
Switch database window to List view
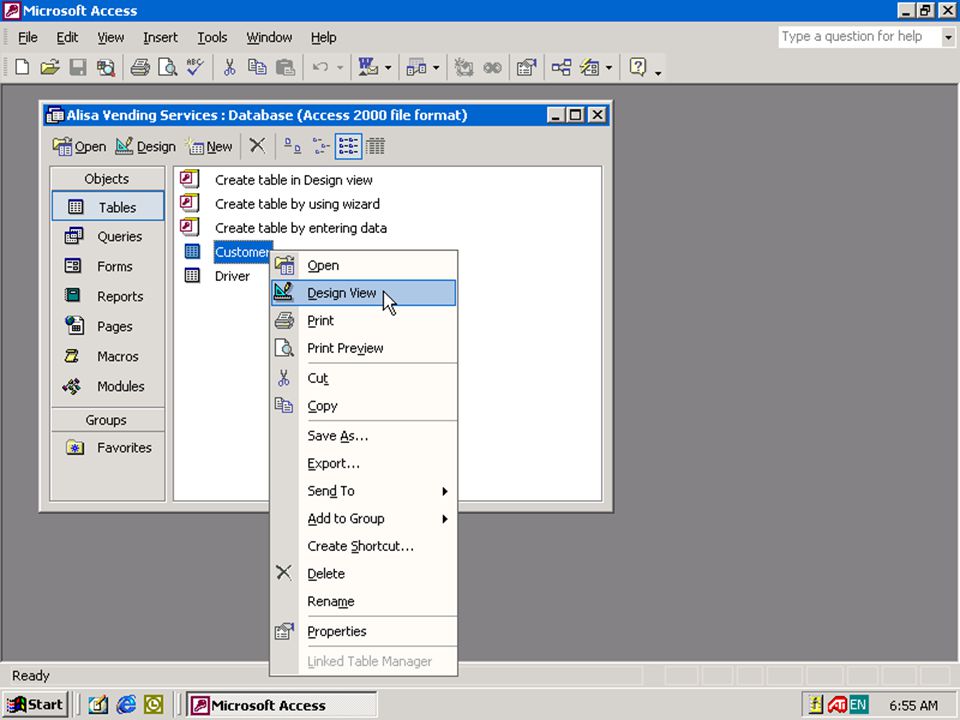coord(348,146)
